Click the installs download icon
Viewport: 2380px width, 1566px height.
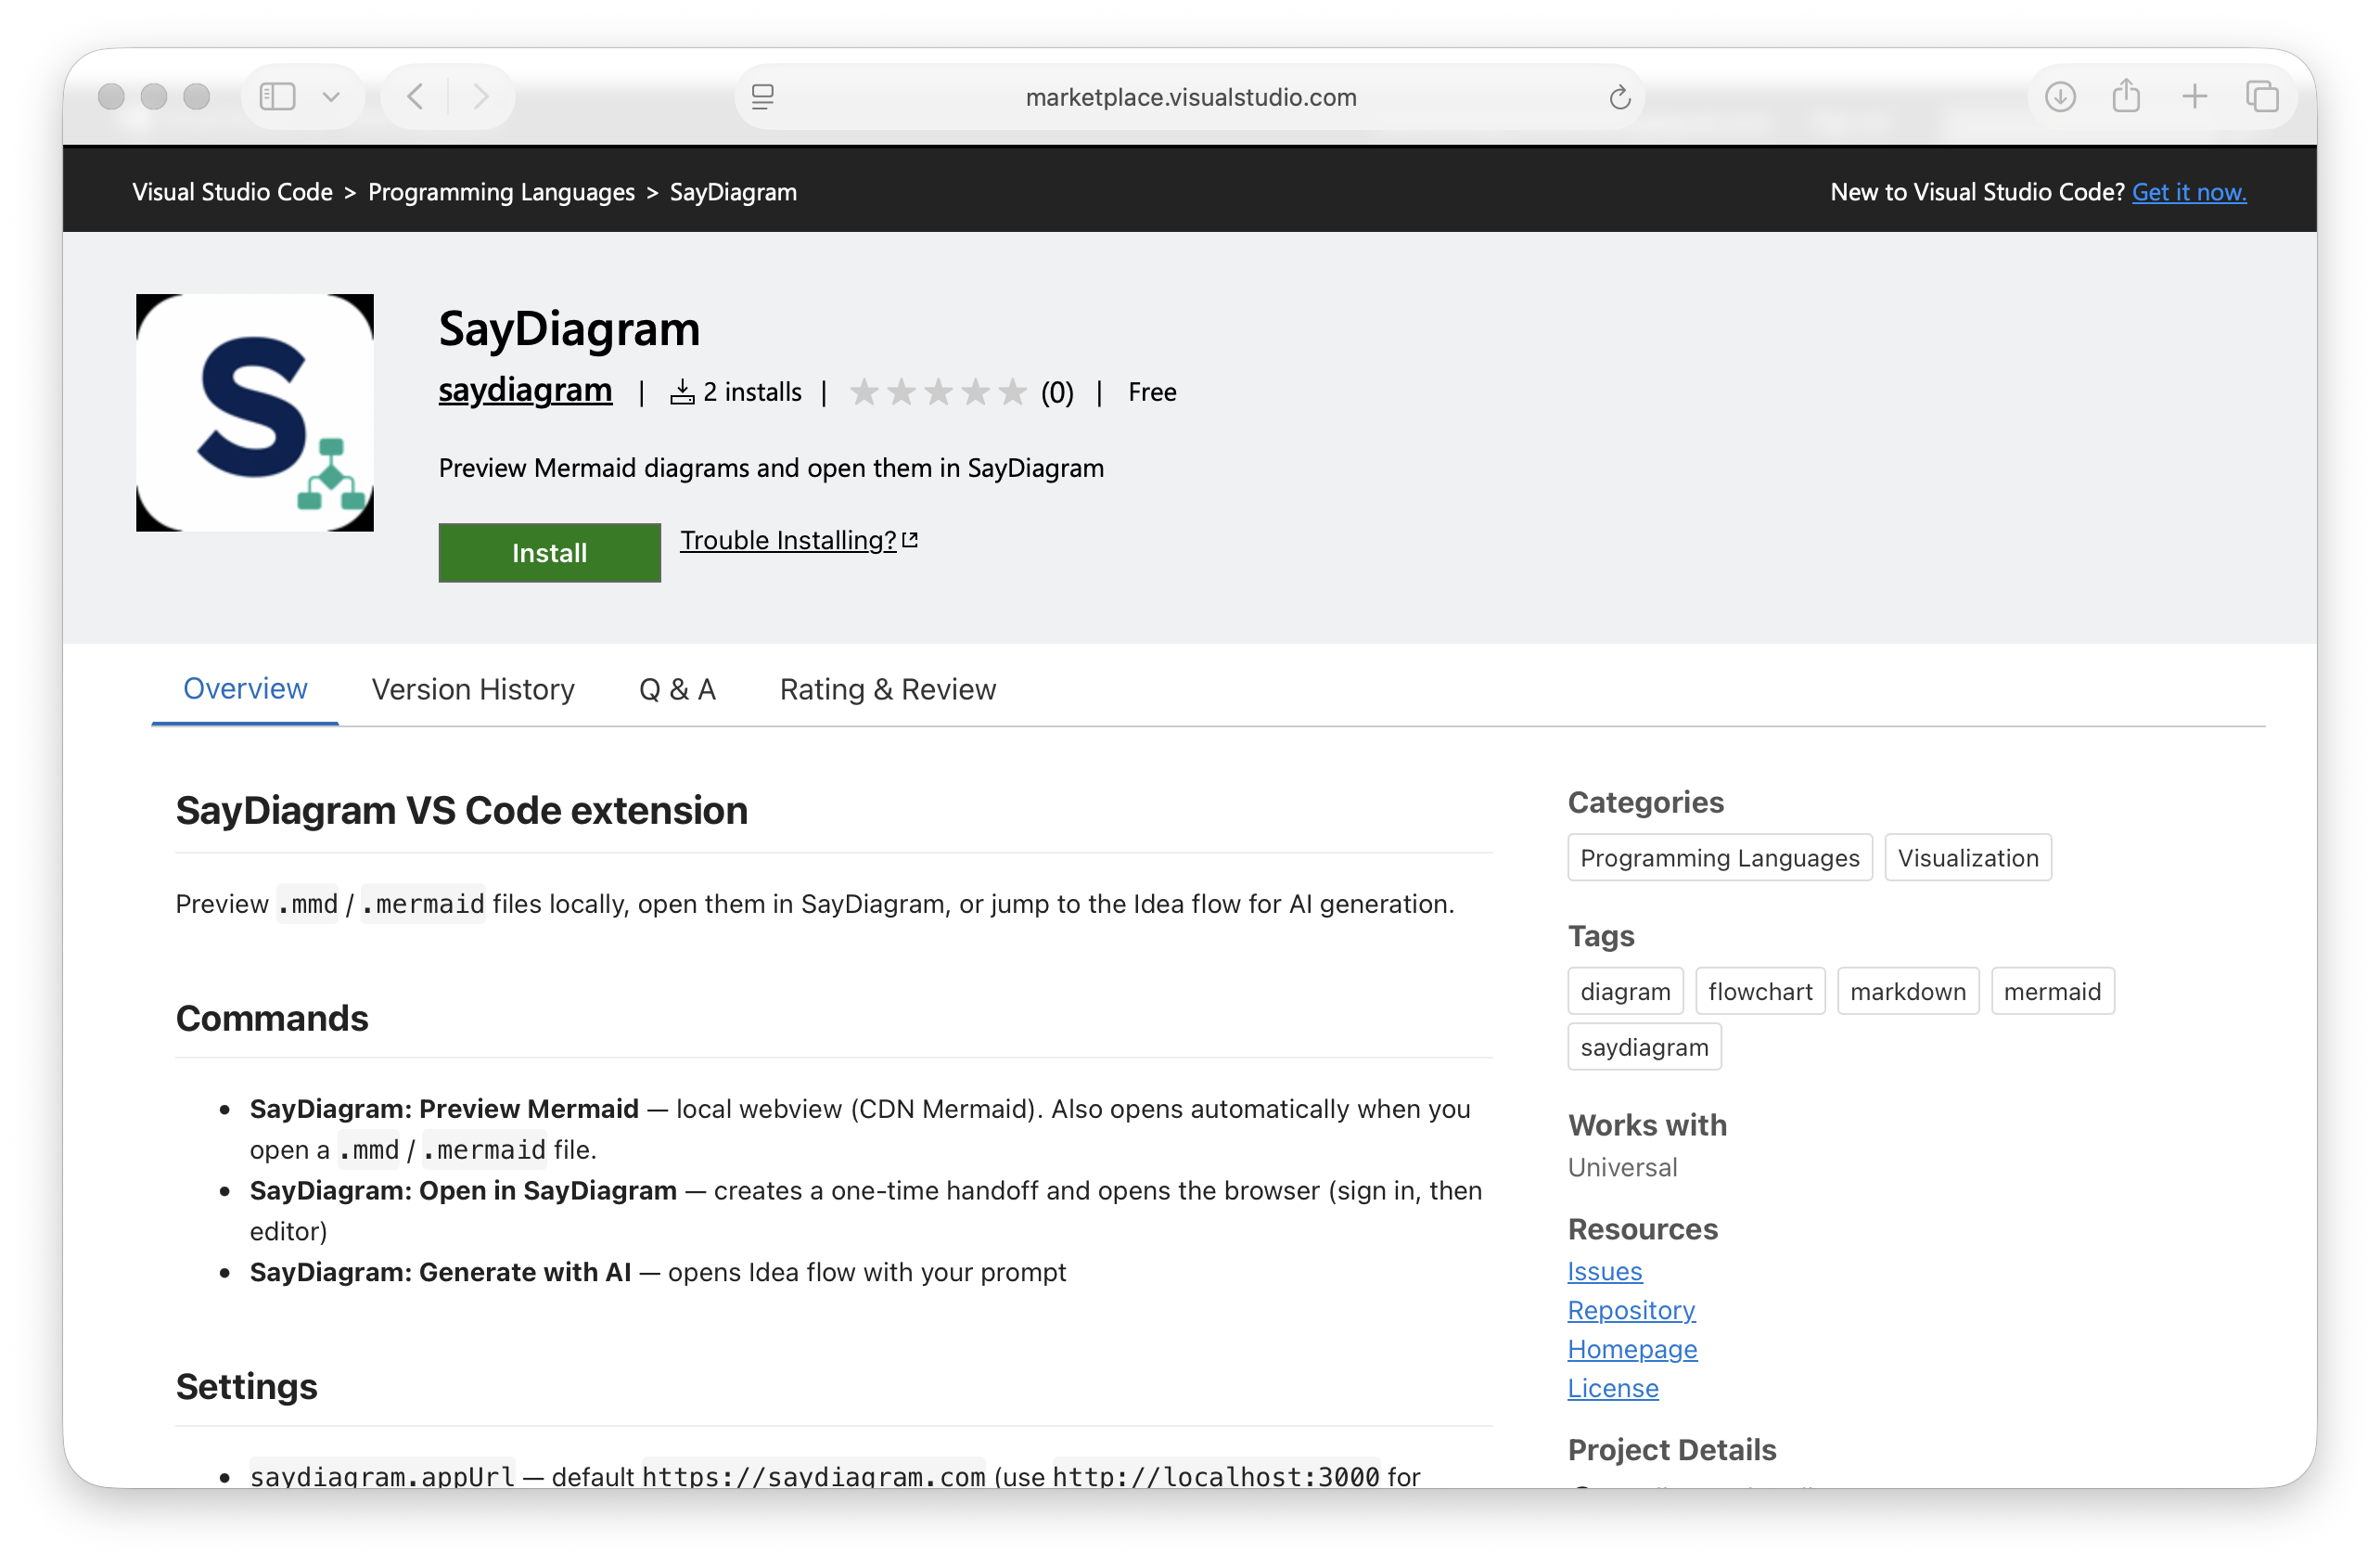[x=682, y=392]
